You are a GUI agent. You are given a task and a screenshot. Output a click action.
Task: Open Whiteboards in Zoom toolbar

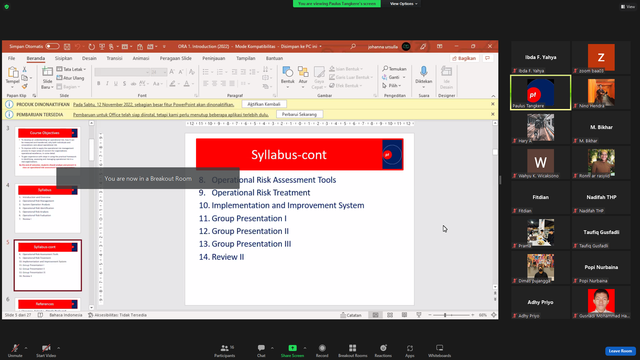click(x=439, y=350)
